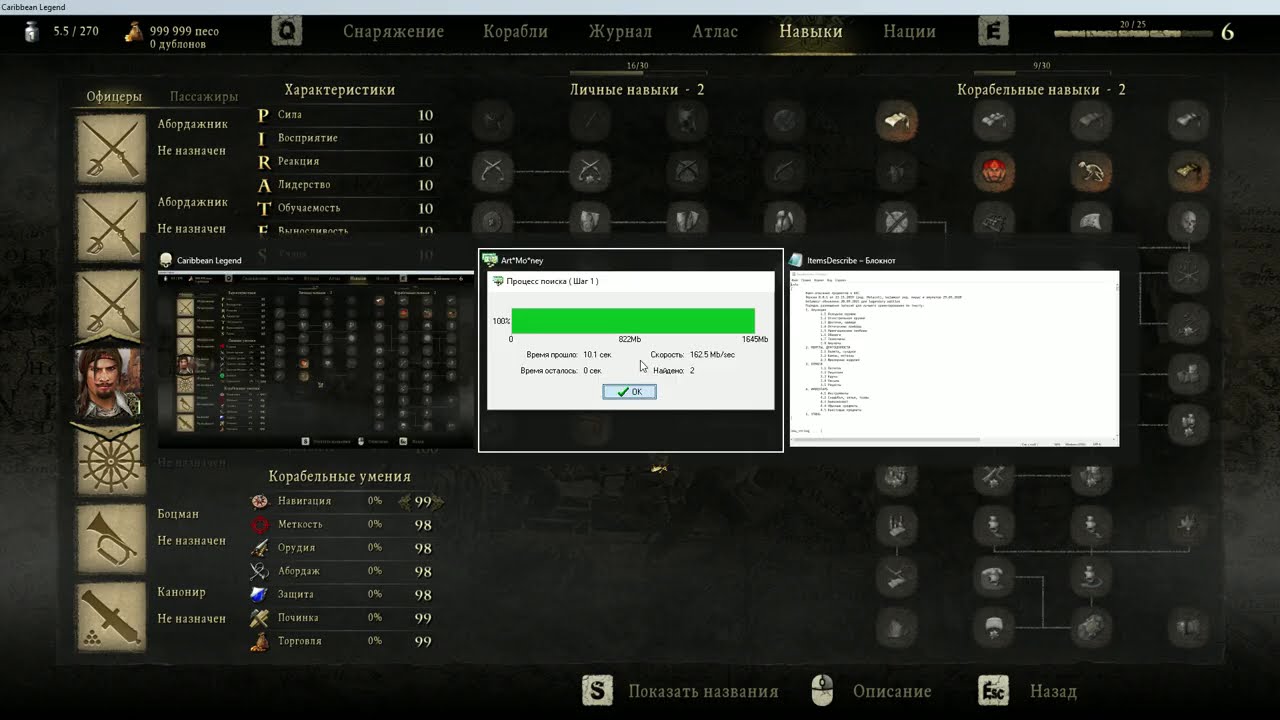Click the Описание mouse-hint button

point(870,691)
